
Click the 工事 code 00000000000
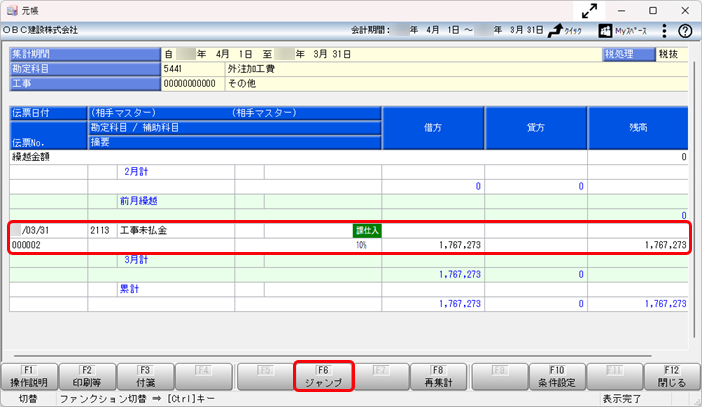[x=190, y=84]
